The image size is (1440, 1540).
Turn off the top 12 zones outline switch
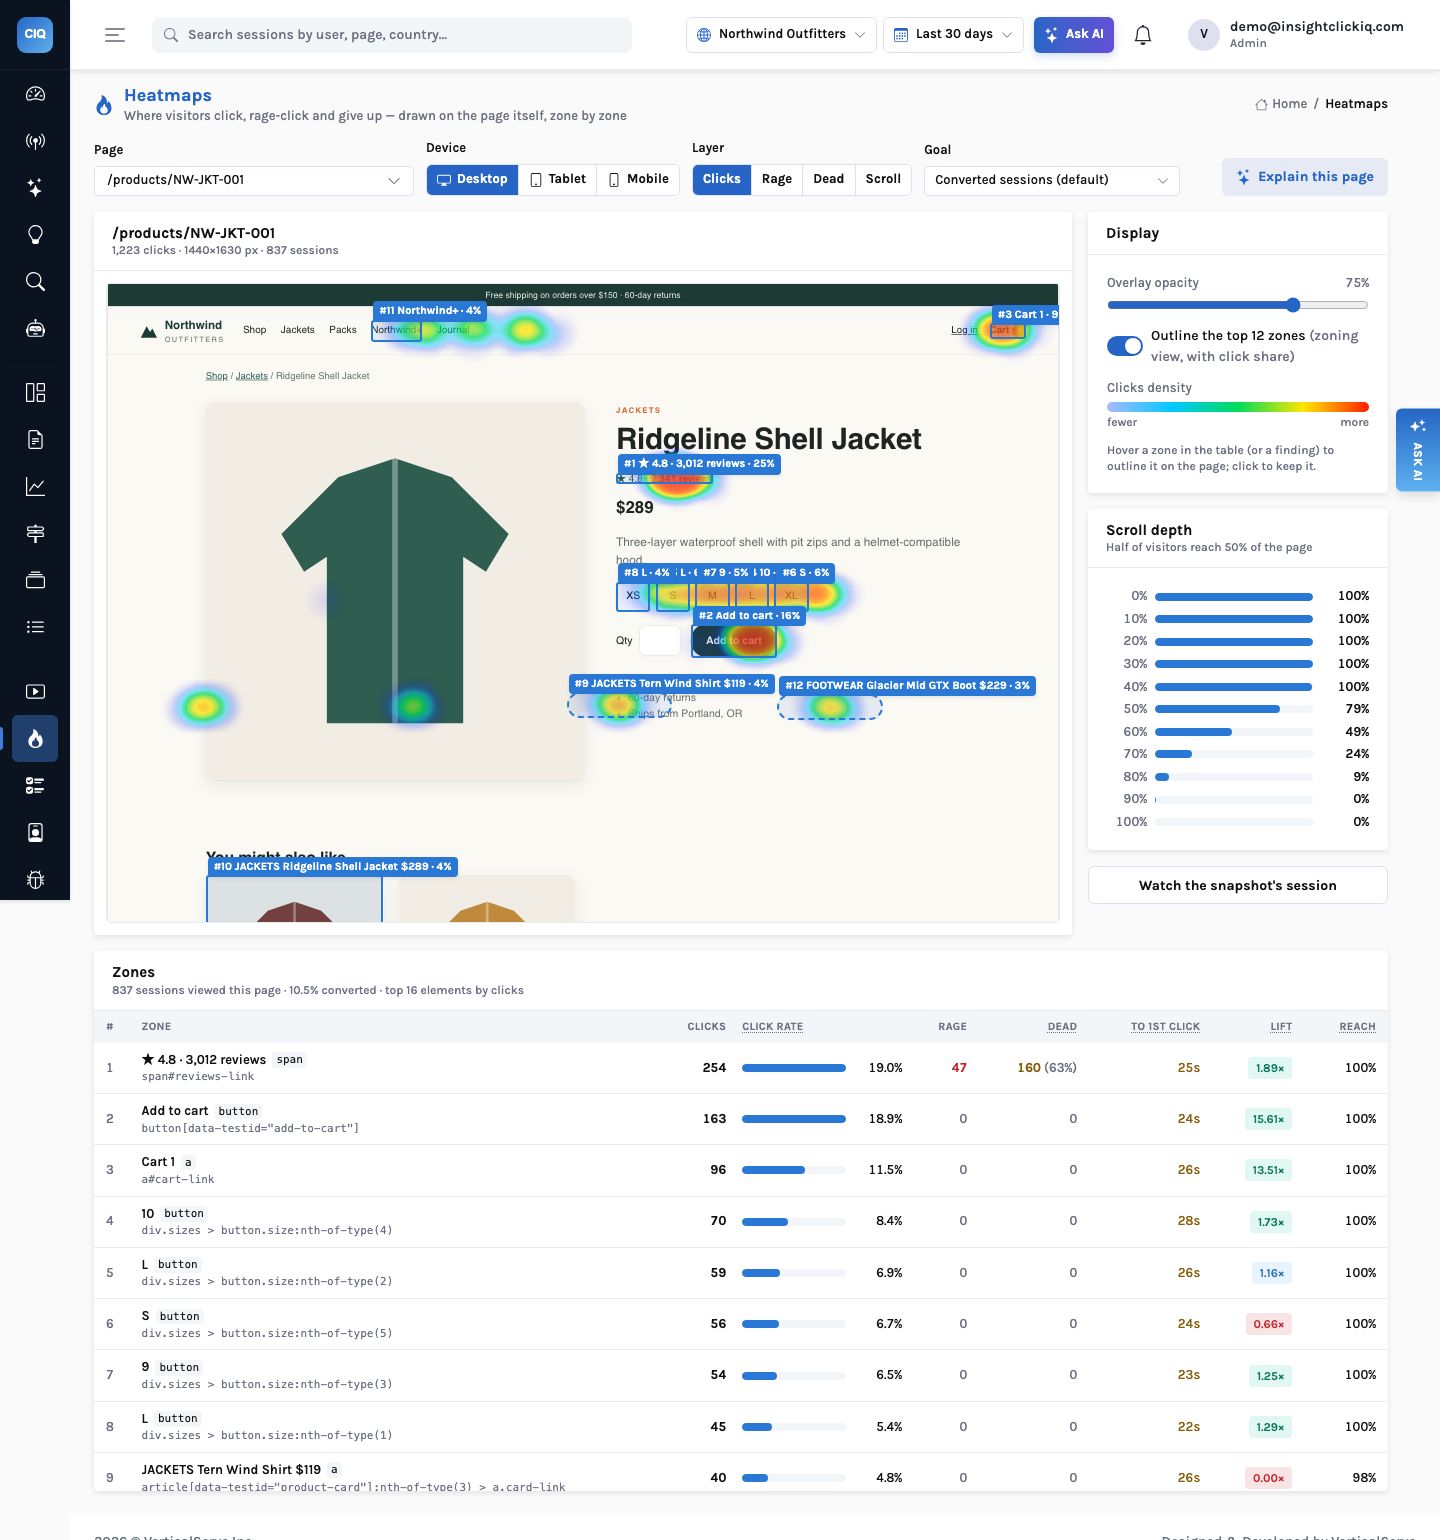(1125, 346)
